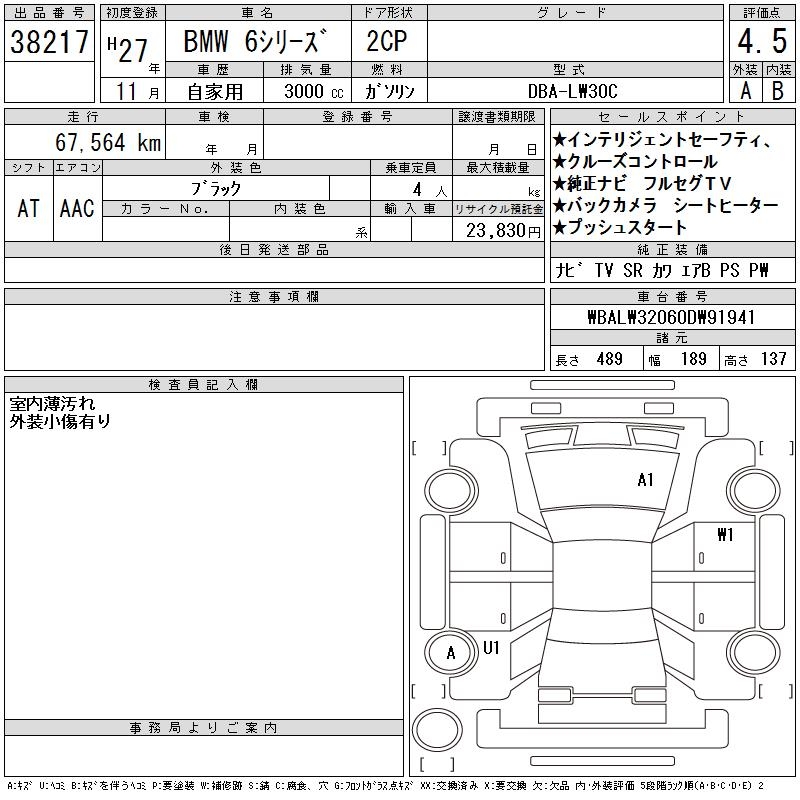Viewport: 800px width, 800px height.
Task: Click the length value 489
Action: (610, 359)
